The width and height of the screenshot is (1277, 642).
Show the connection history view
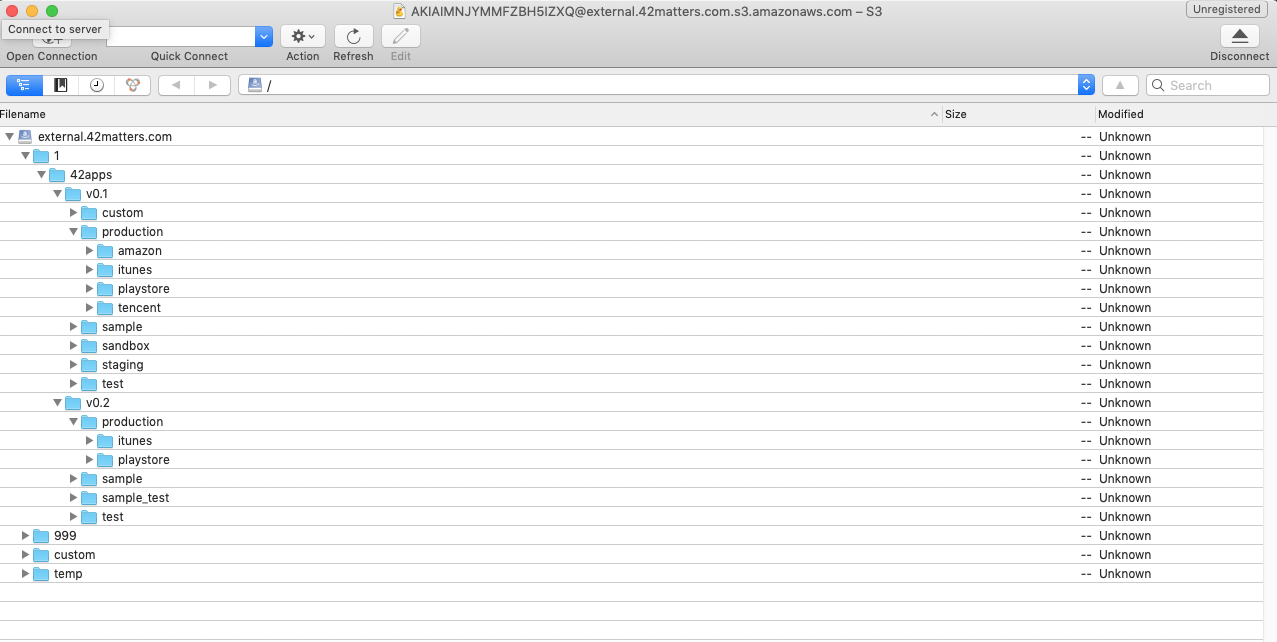[97, 85]
